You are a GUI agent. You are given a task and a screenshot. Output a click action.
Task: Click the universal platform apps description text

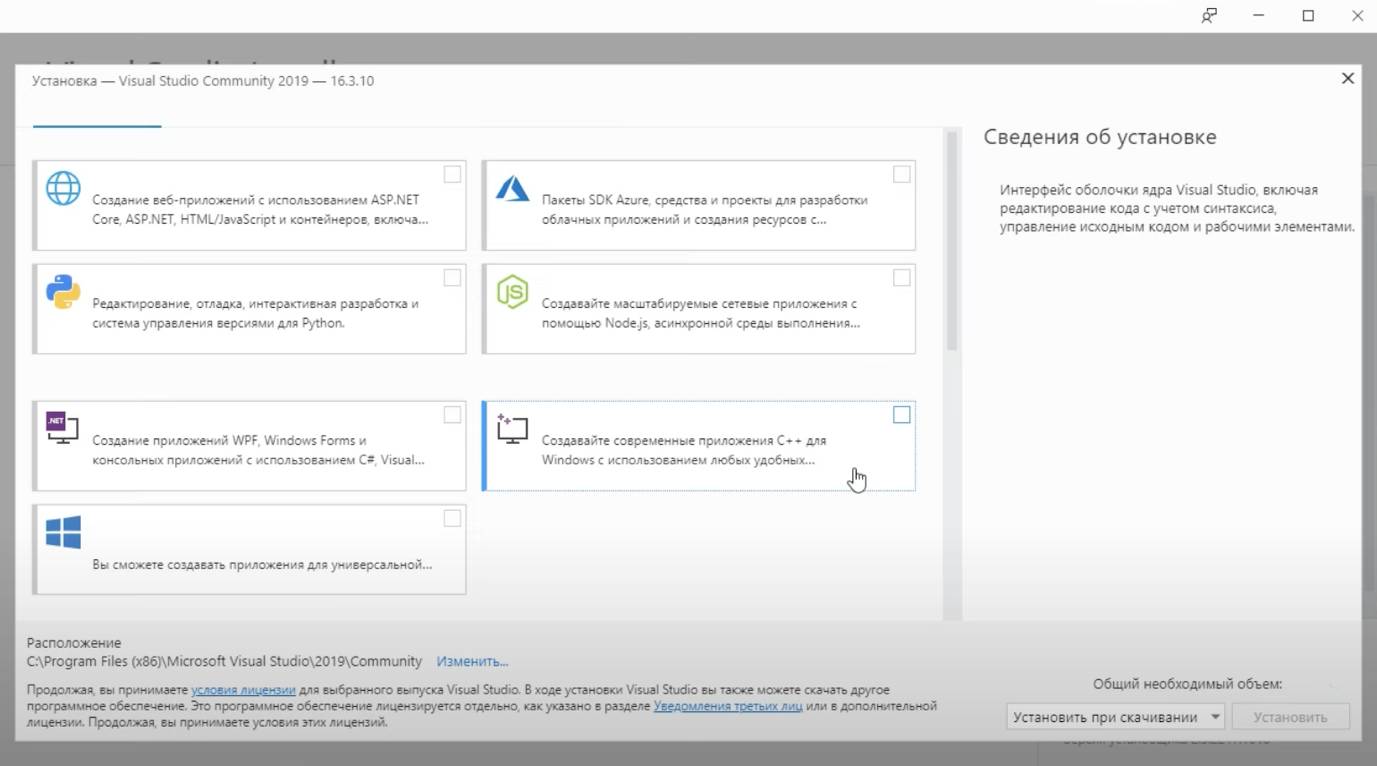[262, 564]
